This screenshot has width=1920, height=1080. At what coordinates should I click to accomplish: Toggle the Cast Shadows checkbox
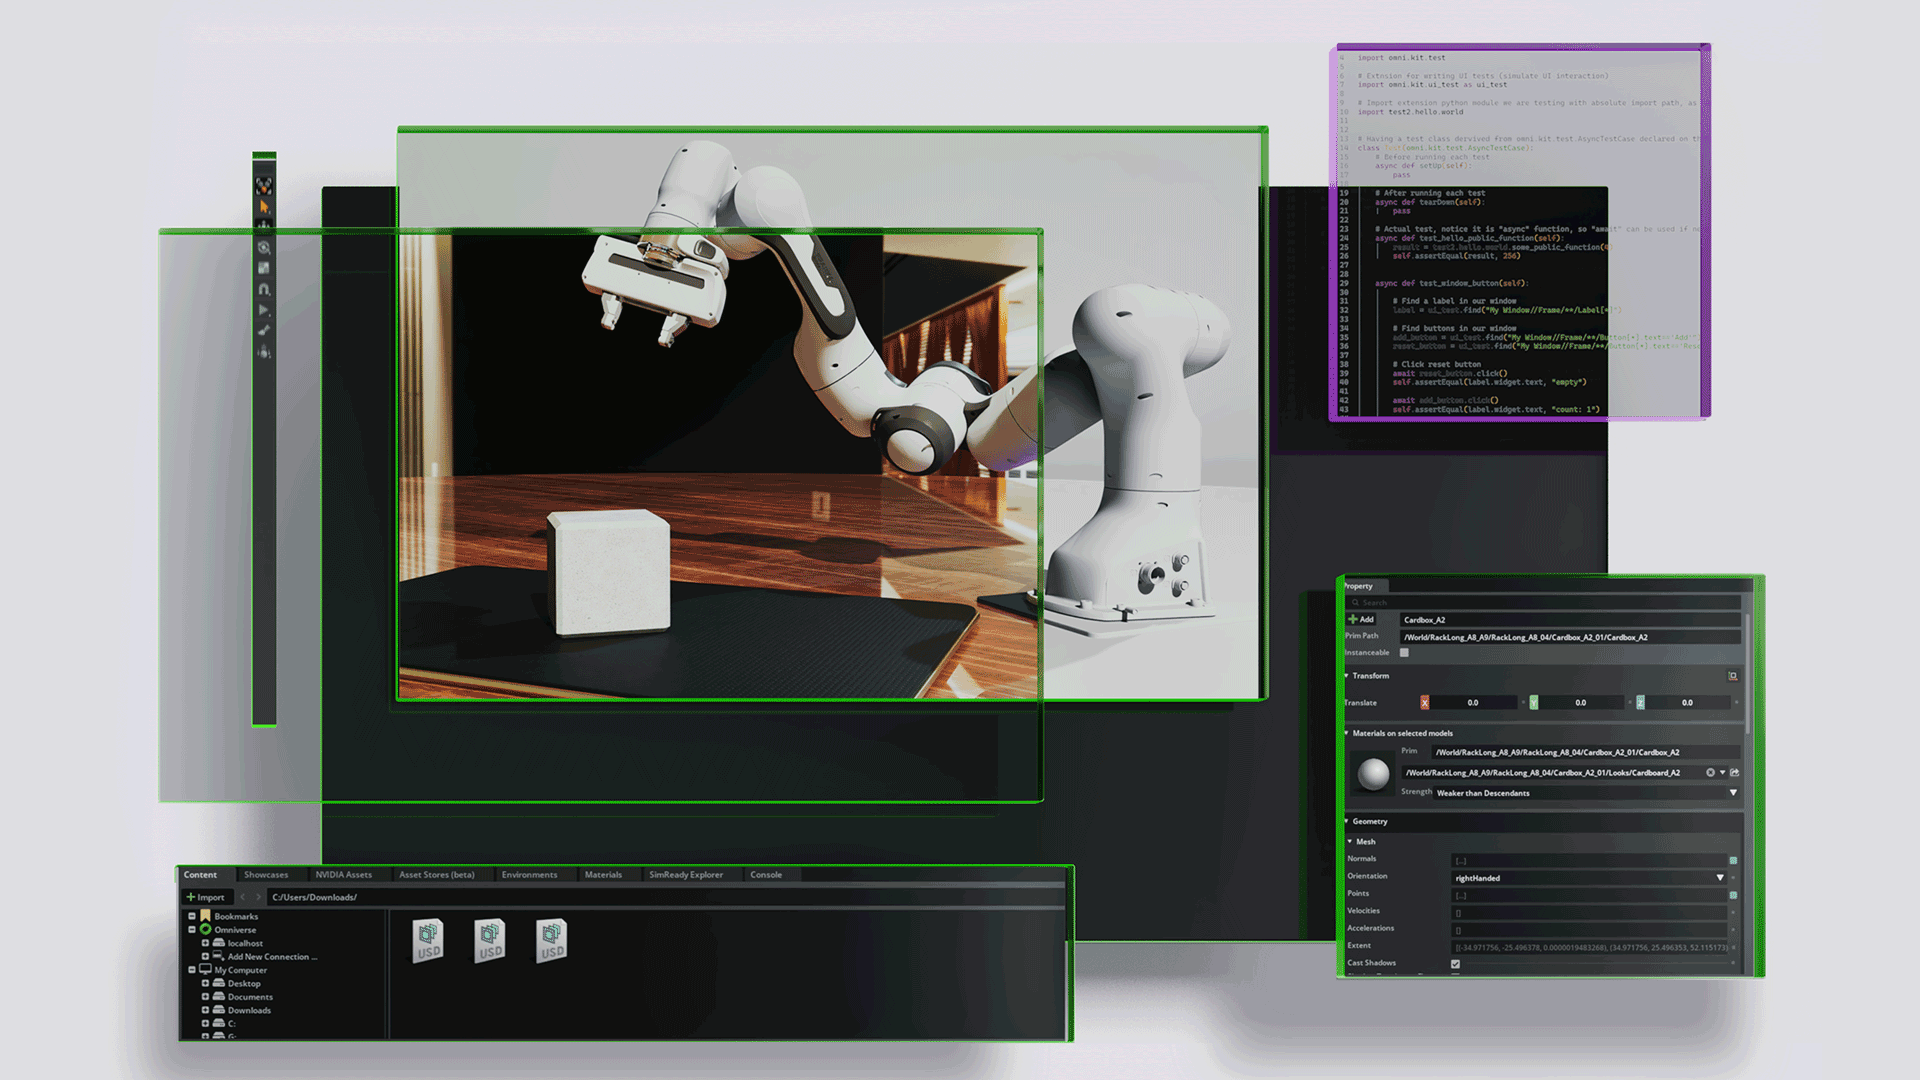[1455, 964]
